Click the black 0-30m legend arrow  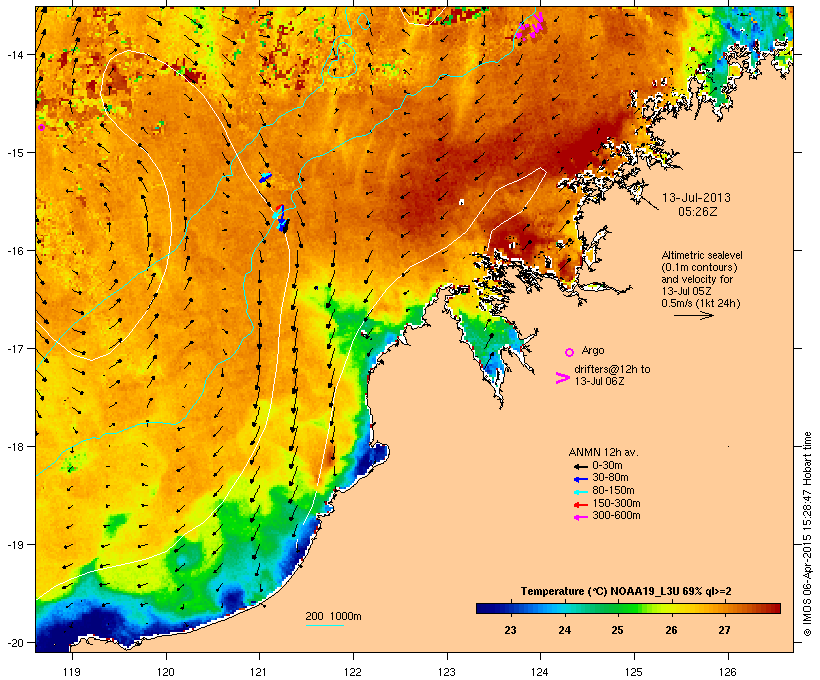581,466
